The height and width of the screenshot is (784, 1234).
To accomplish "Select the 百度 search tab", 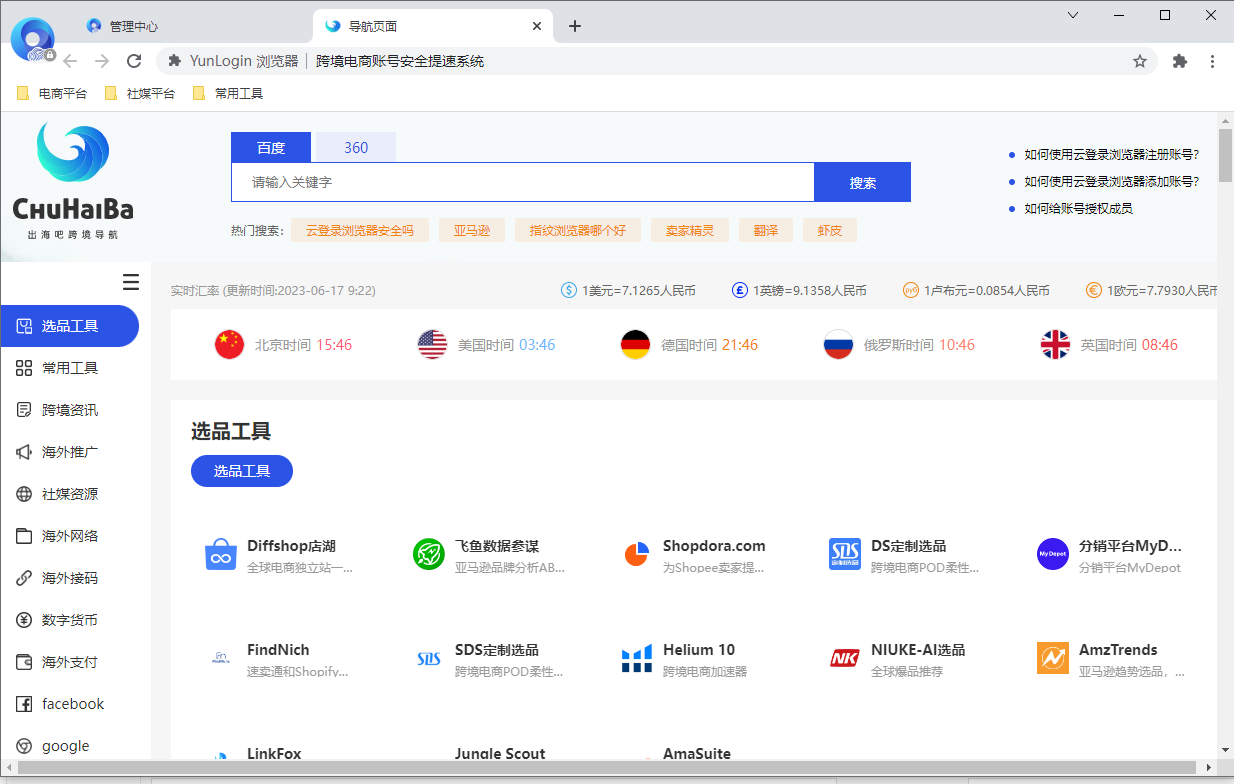I will [270, 146].
